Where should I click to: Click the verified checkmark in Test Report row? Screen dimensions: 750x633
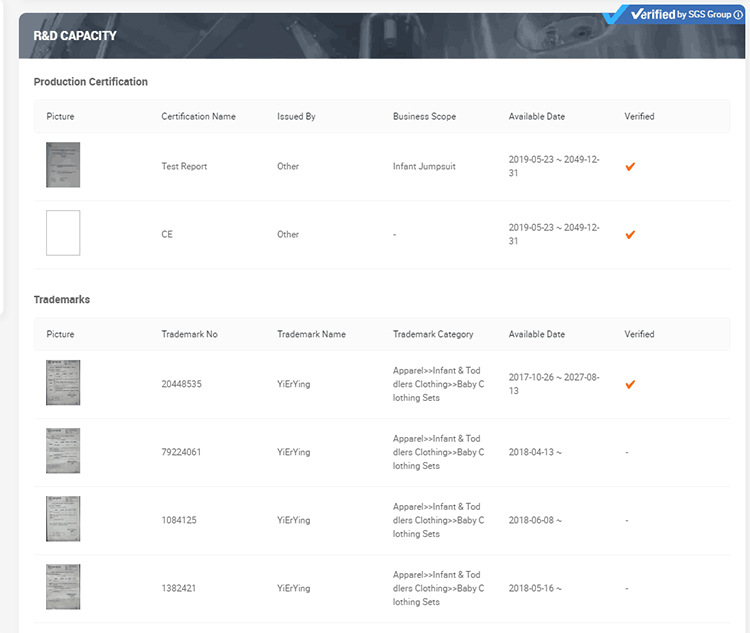point(630,167)
